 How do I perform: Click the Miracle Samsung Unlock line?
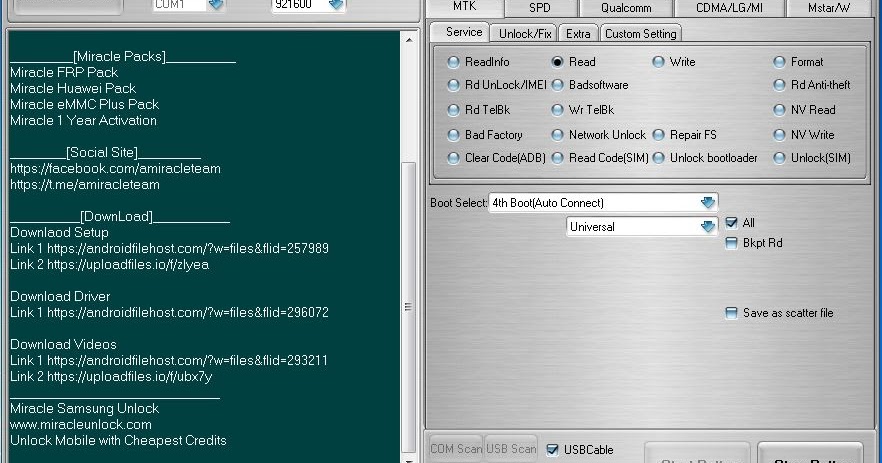[x=84, y=408]
